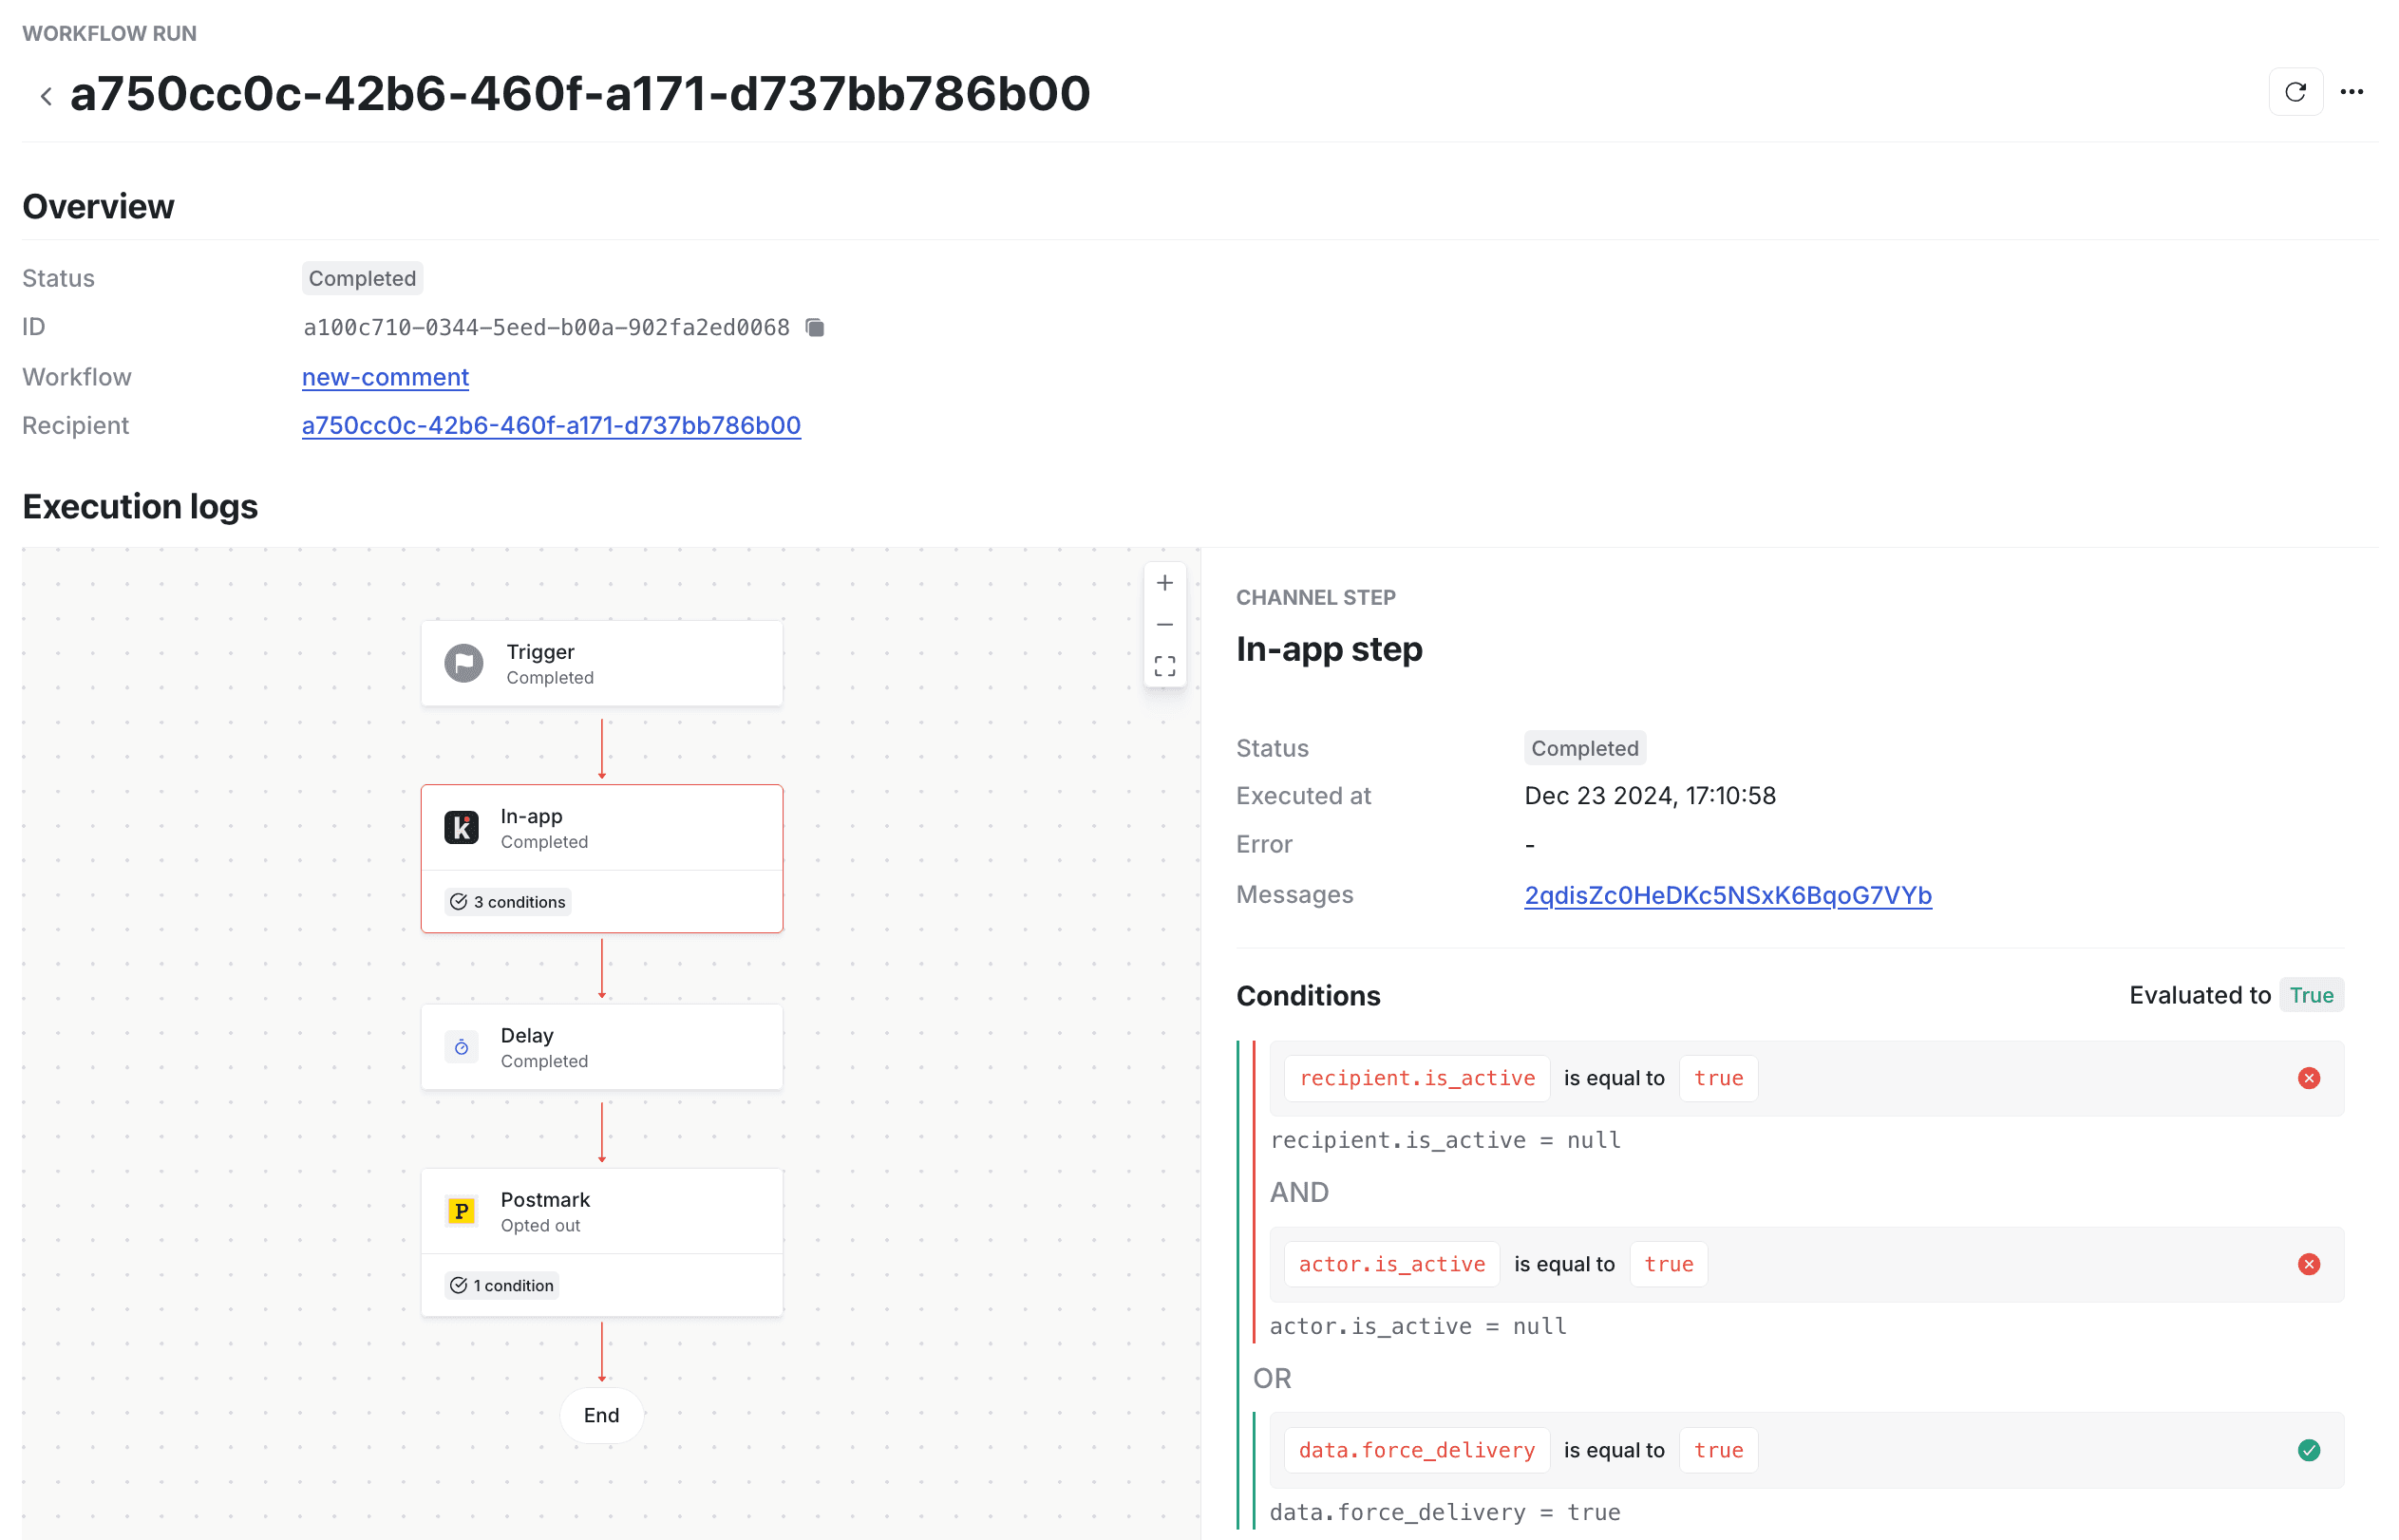Zoom out on the workflow canvas

click(x=1164, y=625)
